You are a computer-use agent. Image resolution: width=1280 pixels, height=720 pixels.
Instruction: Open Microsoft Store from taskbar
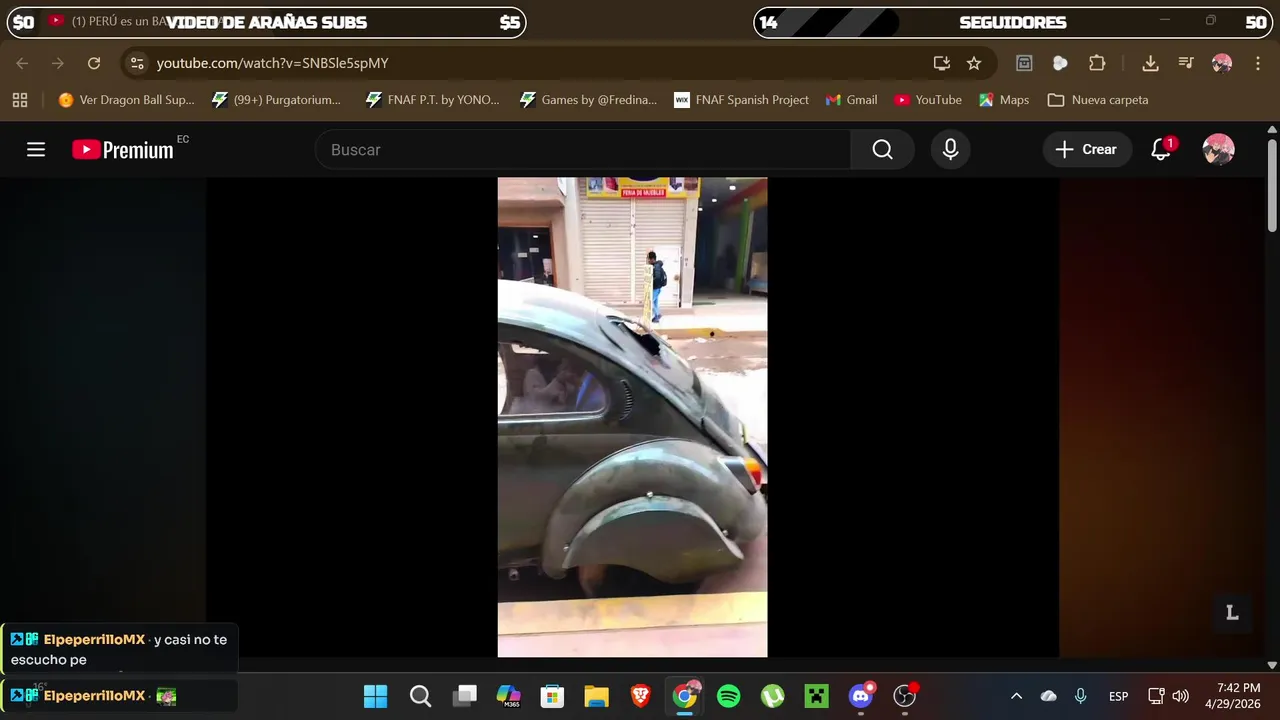pyautogui.click(x=552, y=696)
